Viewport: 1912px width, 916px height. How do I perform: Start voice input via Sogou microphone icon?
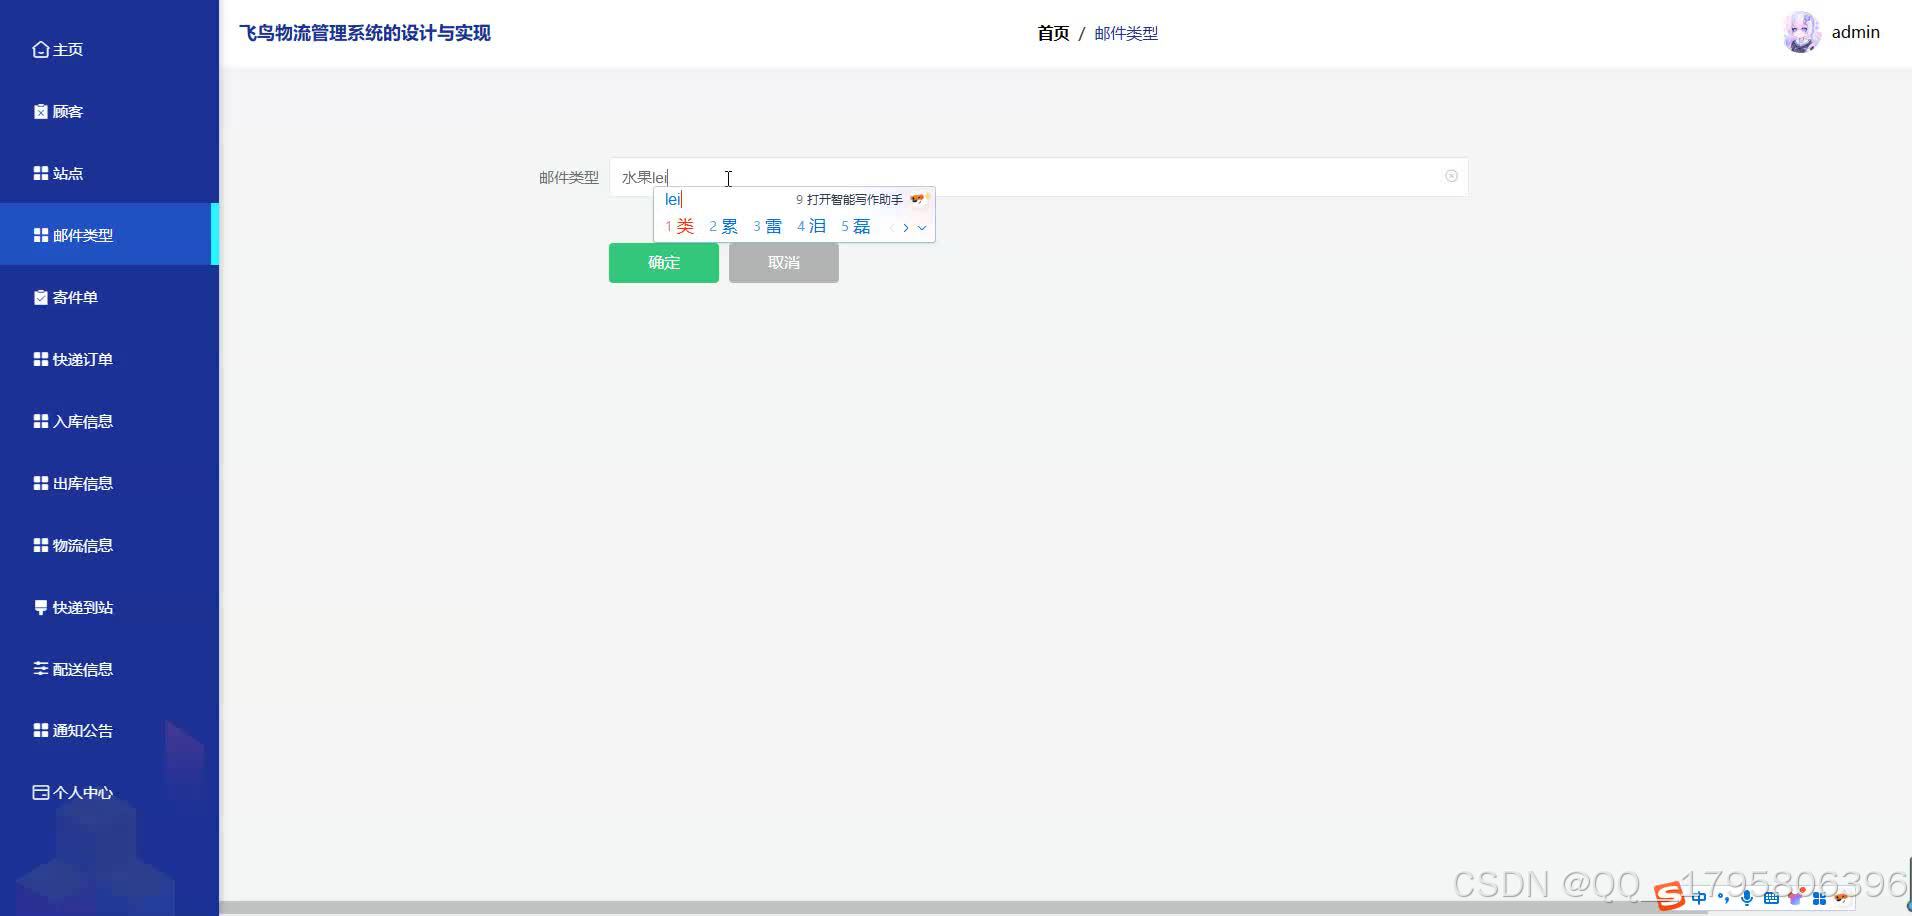1748,897
